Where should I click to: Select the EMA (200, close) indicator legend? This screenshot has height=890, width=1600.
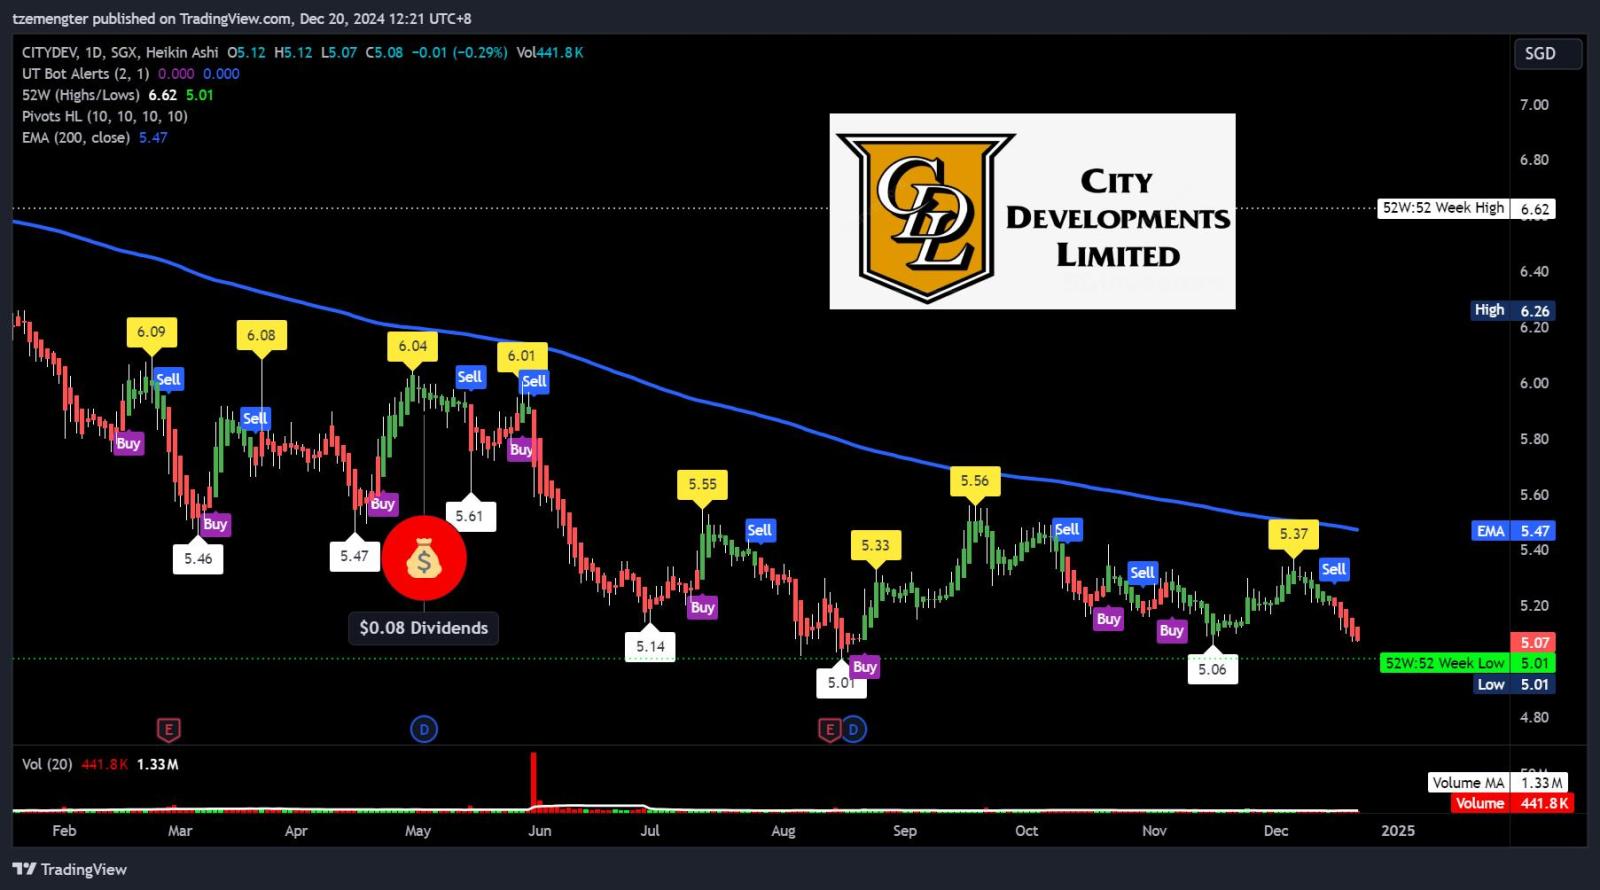(76, 138)
